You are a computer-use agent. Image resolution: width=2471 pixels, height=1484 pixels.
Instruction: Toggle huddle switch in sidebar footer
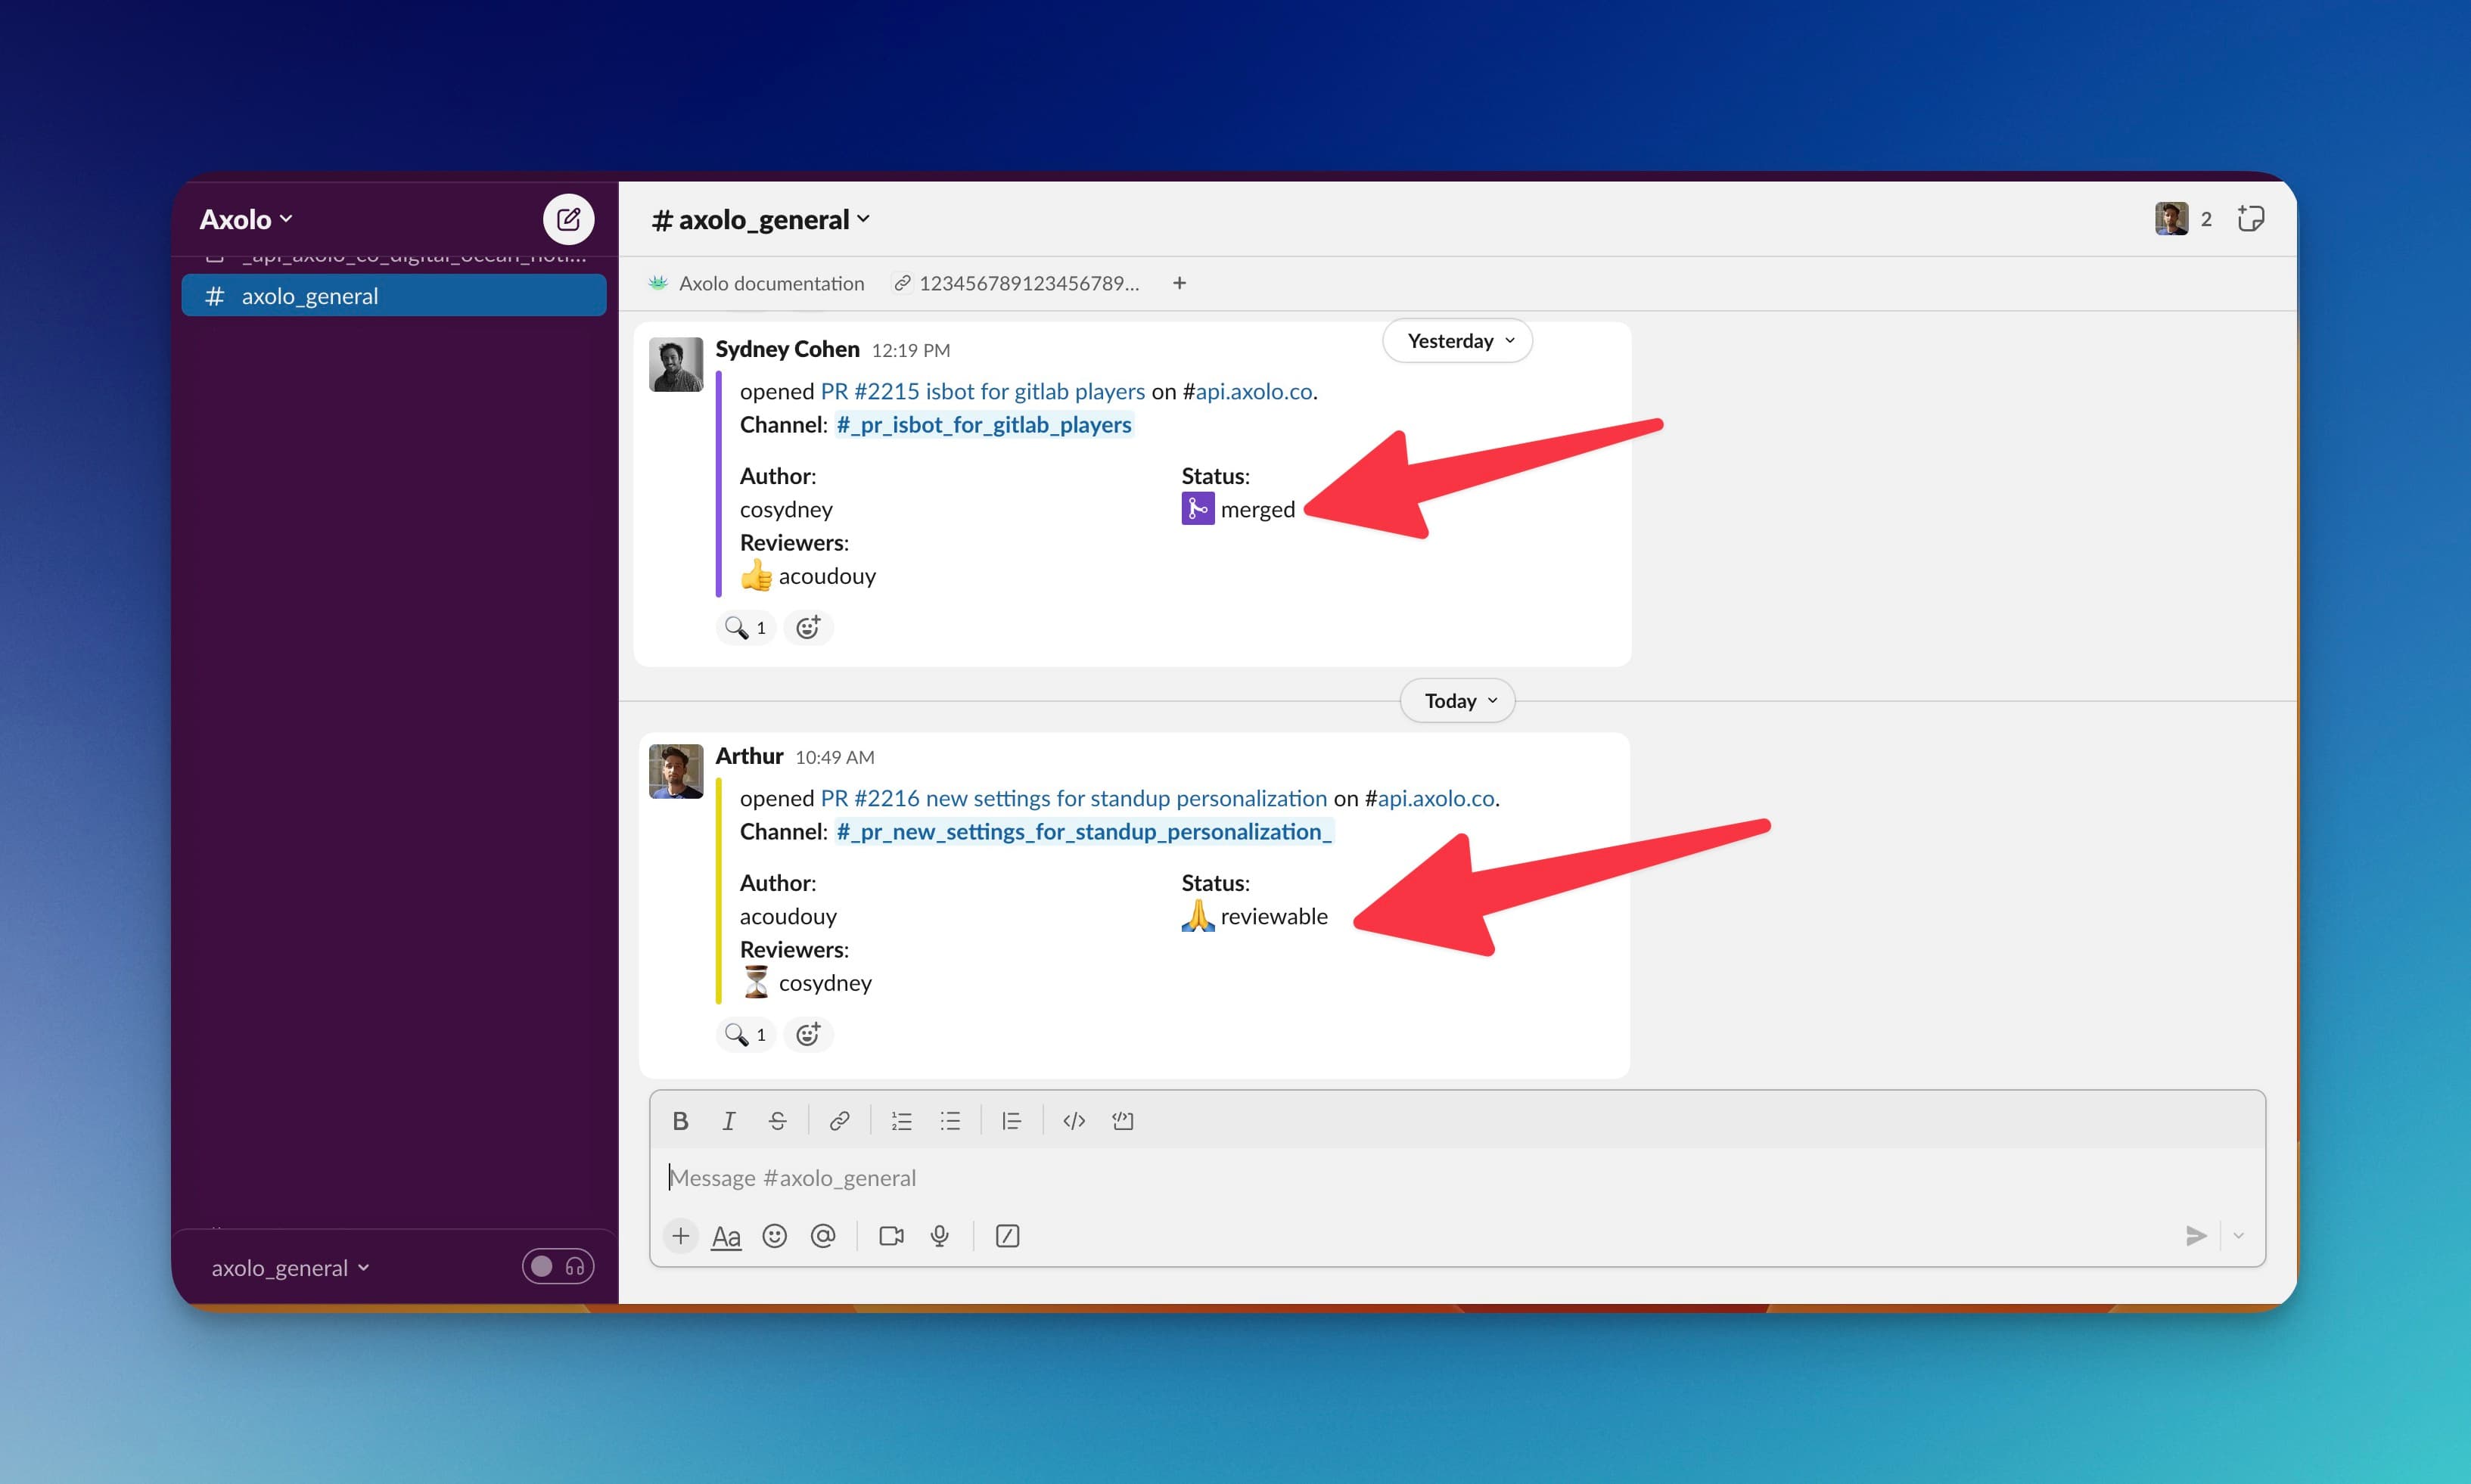click(x=558, y=1267)
